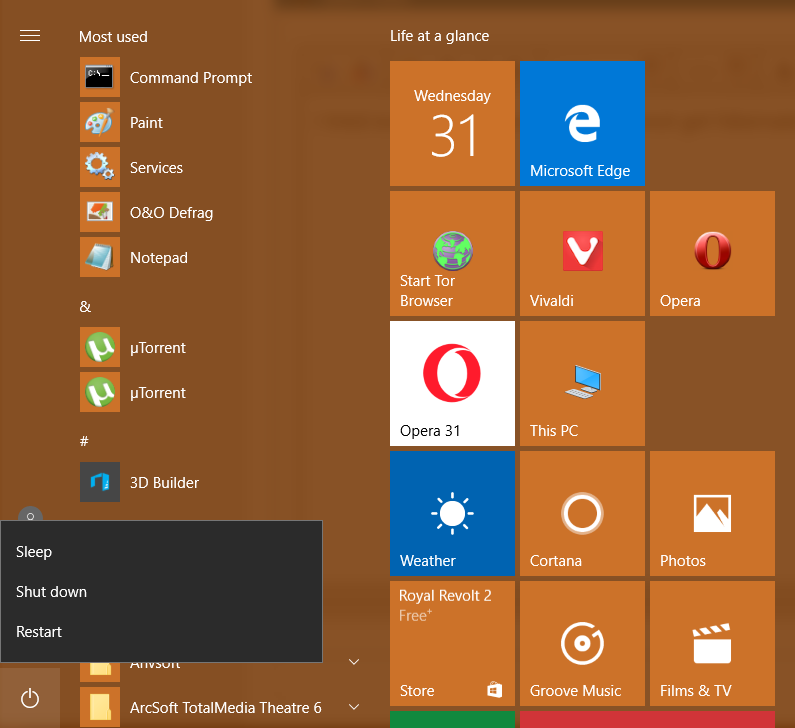Launch the Vivaldi tile

[x=582, y=253]
